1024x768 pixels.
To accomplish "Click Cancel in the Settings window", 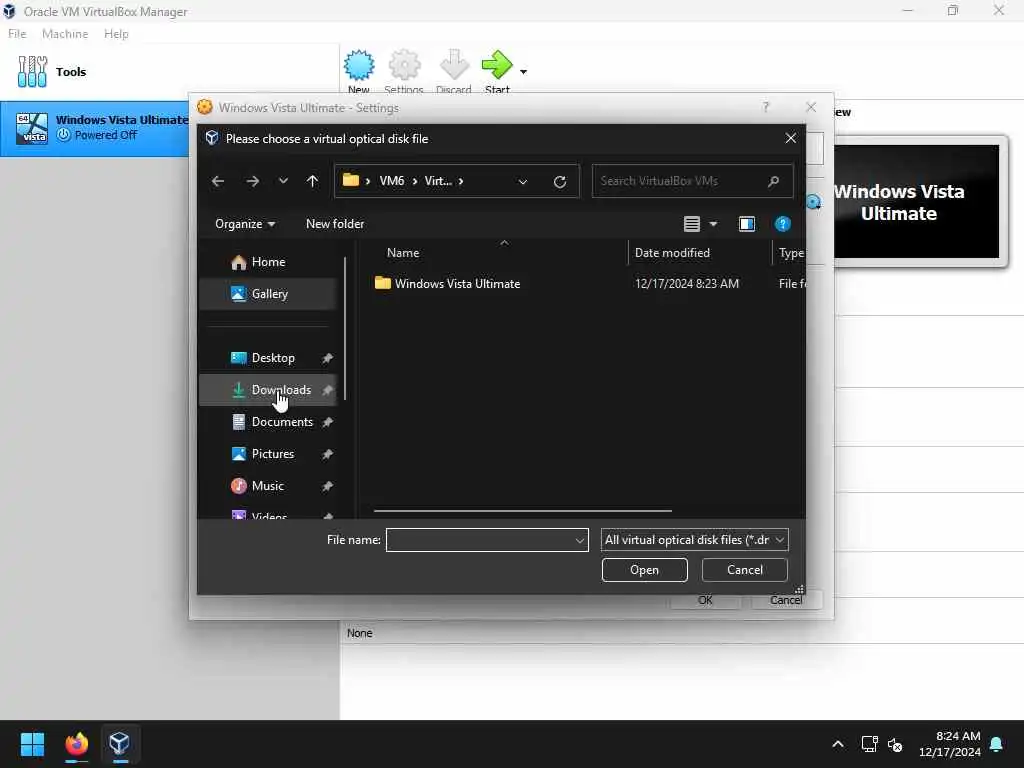I will click(x=786, y=600).
